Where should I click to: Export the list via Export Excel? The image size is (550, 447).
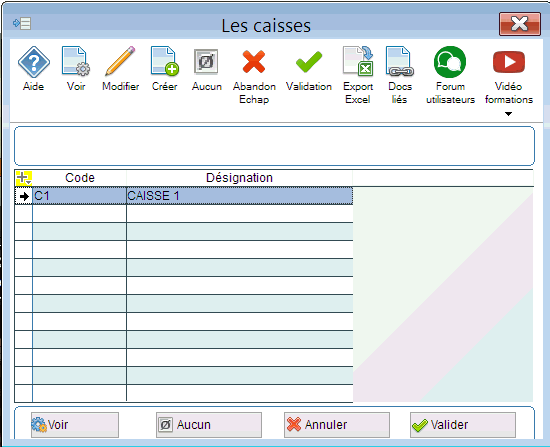coord(358,61)
